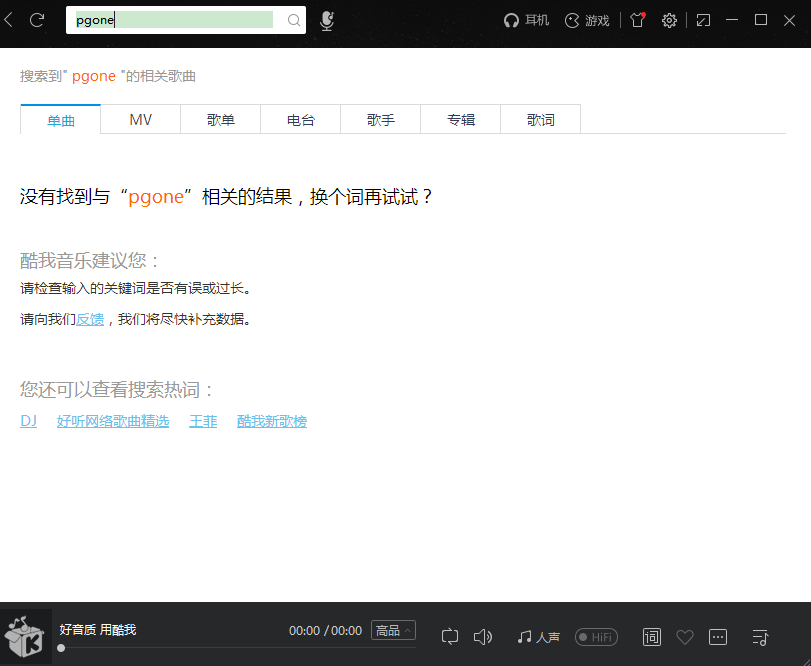
Task: Click the 反馈 feedback link
Action: (x=90, y=319)
